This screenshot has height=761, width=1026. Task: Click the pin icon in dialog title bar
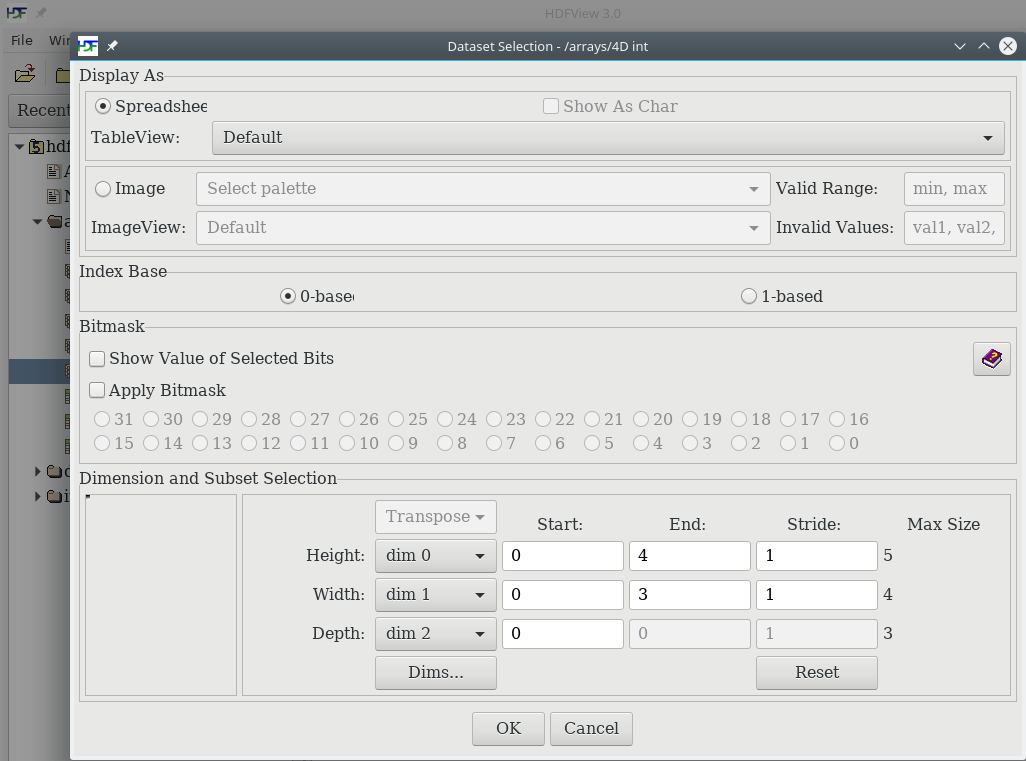pyautogui.click(x=113, y=46)
